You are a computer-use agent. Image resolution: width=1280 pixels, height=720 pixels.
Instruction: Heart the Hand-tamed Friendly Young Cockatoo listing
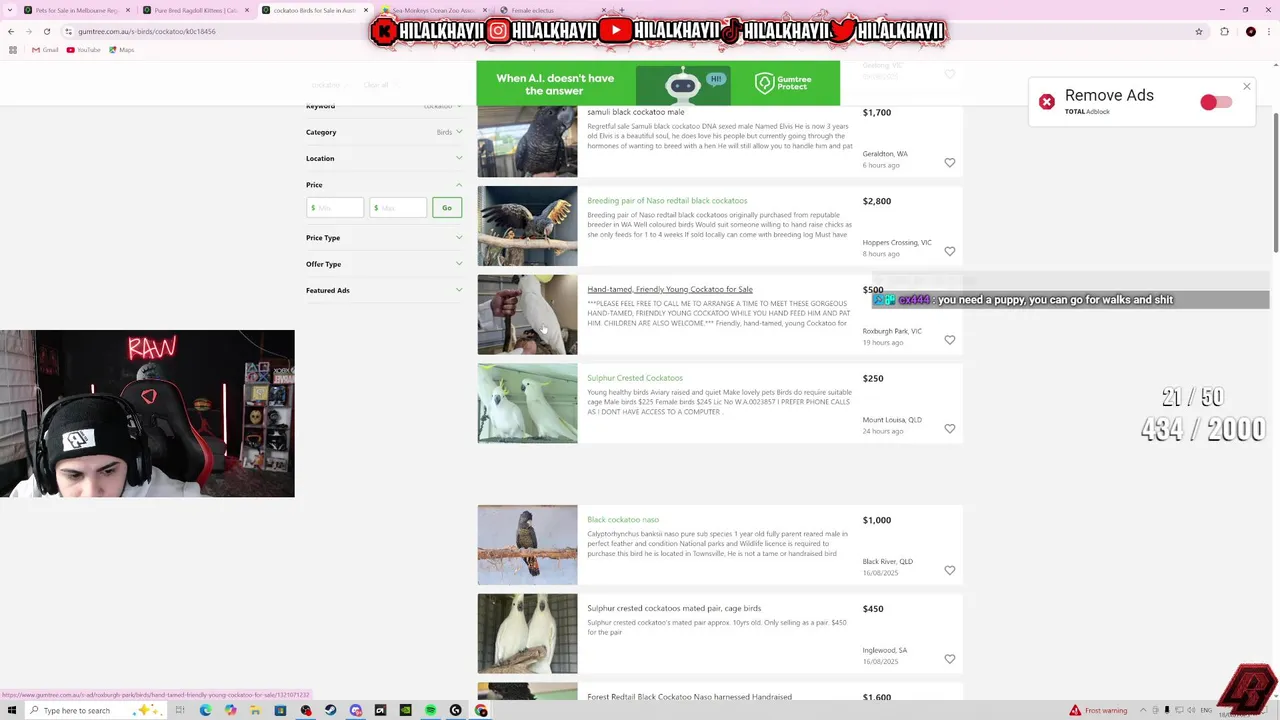(950, 340)
